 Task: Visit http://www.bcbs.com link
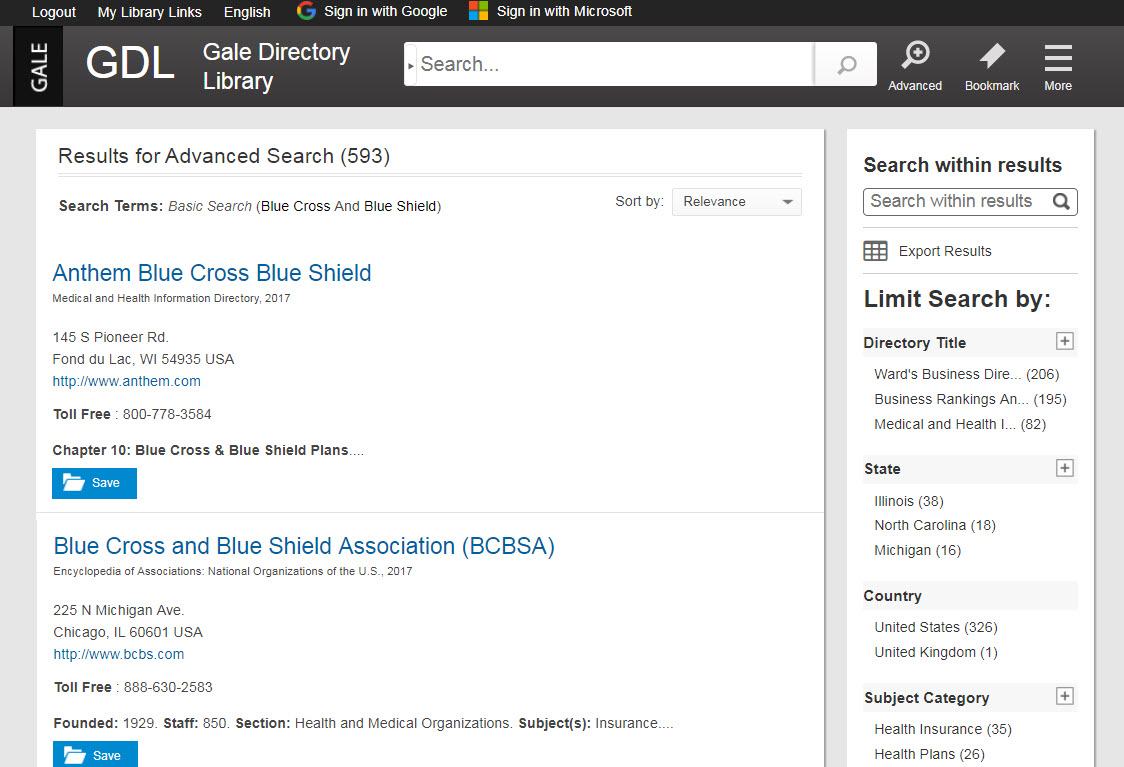point(119,654)
